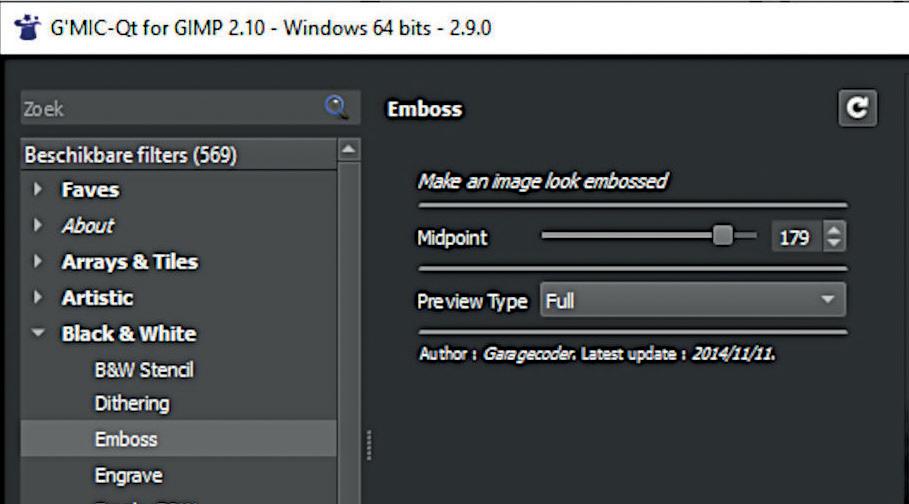Click the Midpoint label
This screenshot has height=504, width=909.
(452, 237)
